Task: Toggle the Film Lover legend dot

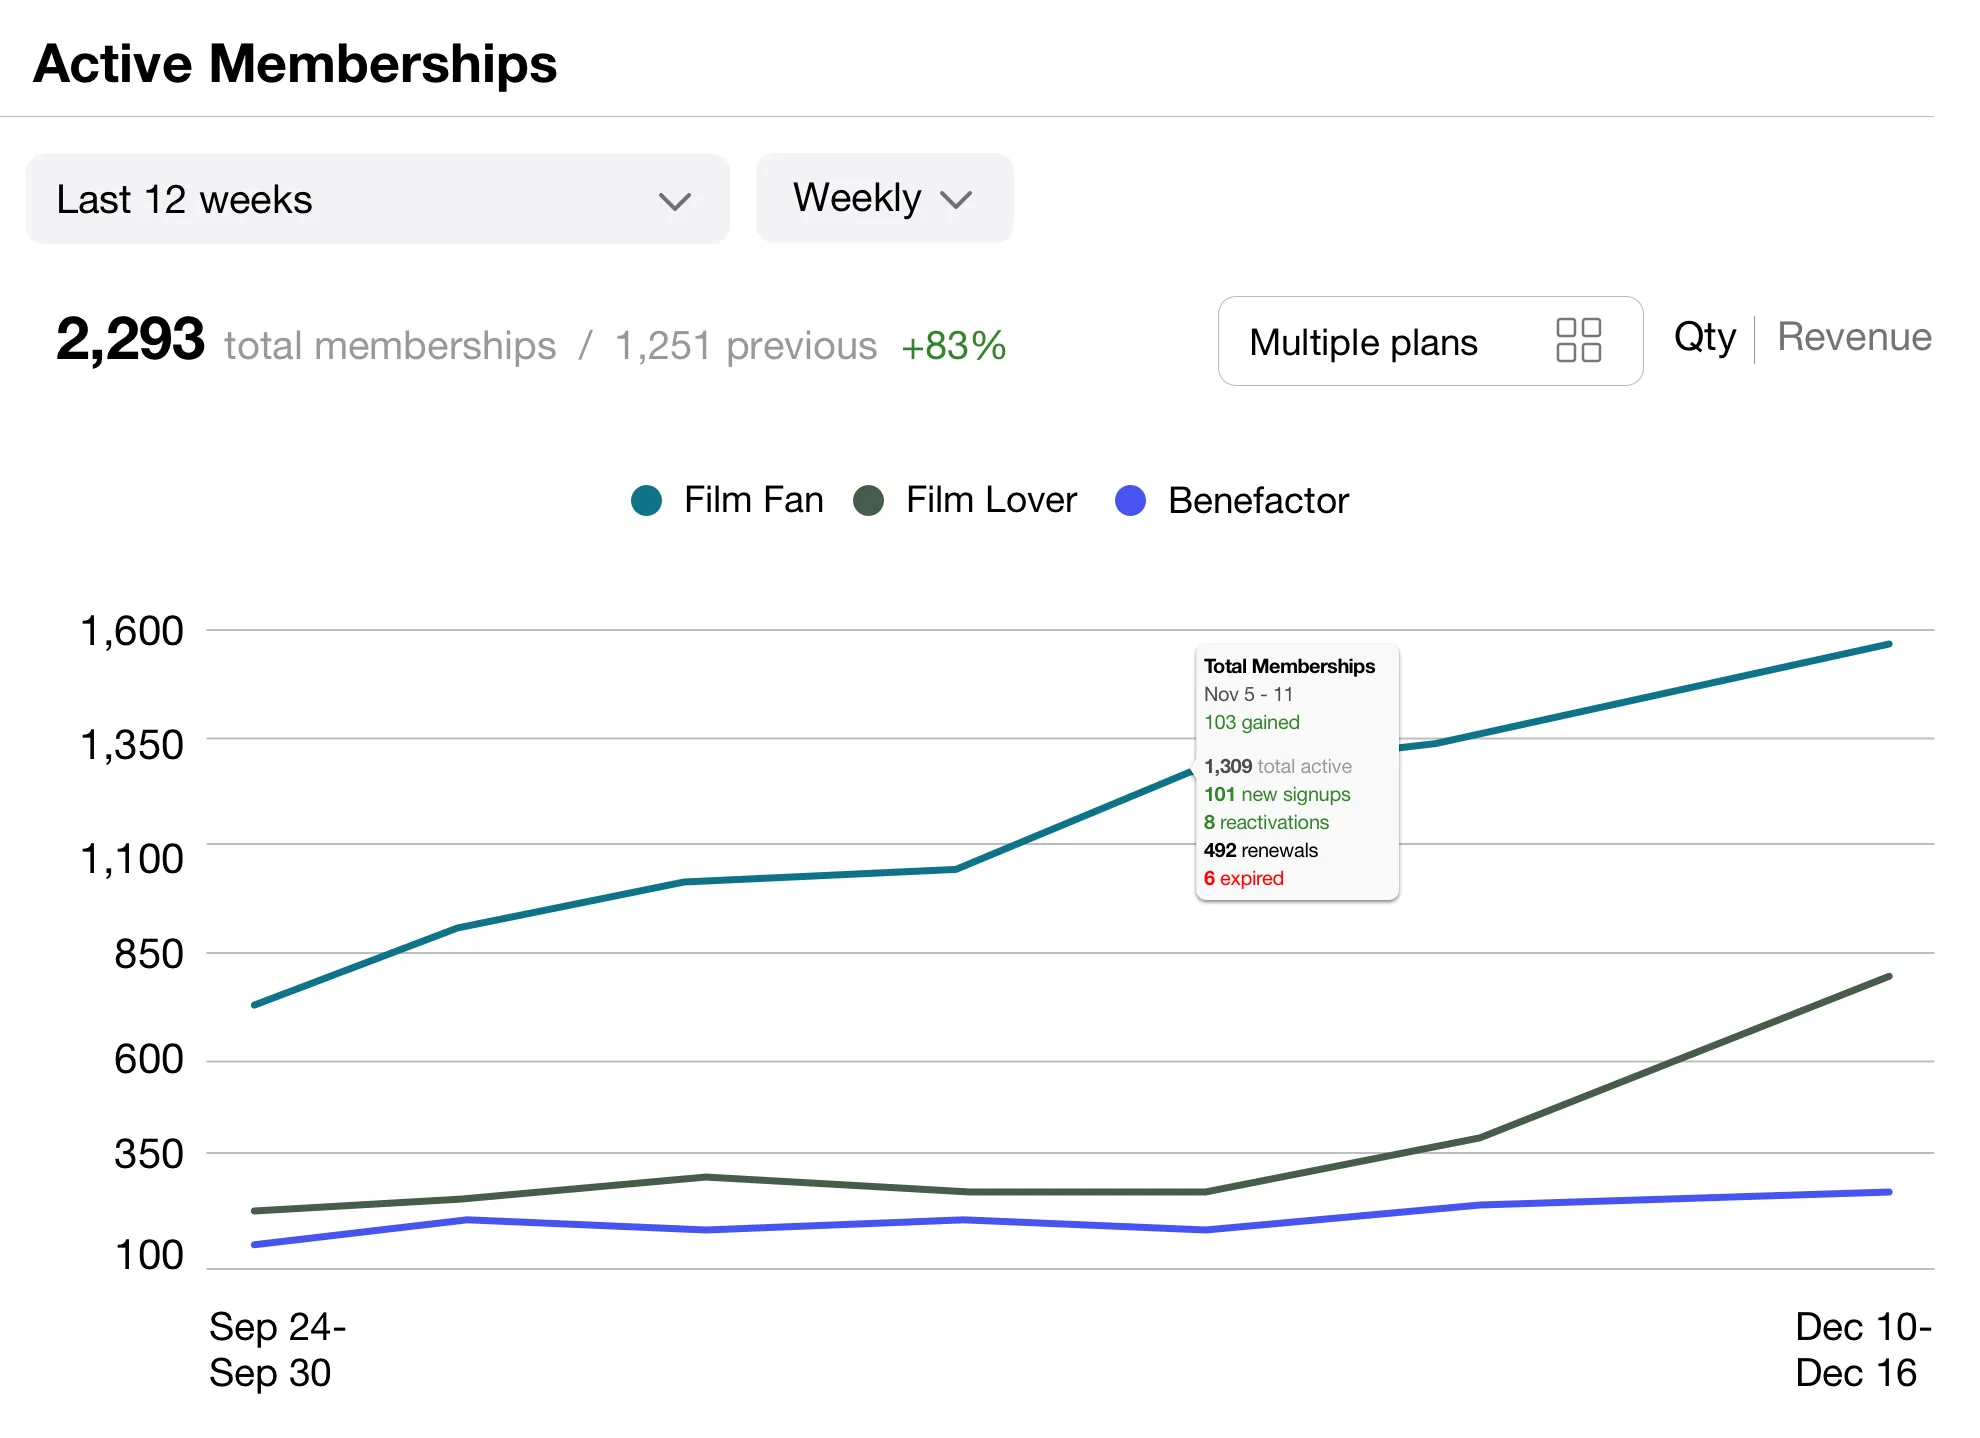Action: [x=869, y=500]
